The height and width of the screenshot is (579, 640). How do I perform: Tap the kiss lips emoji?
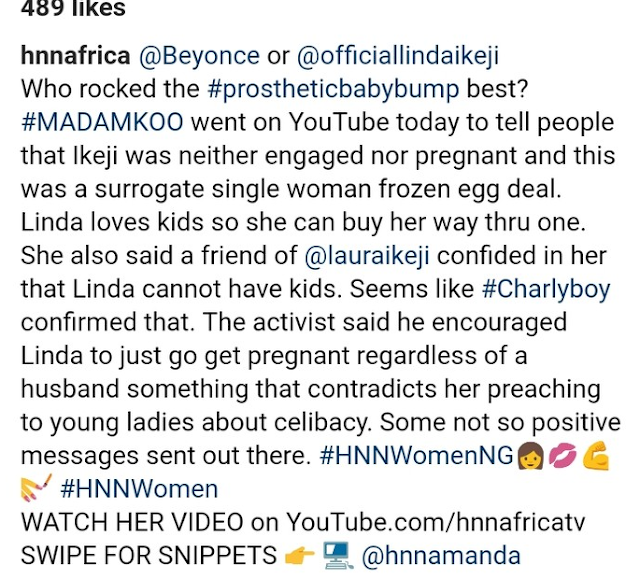pyautogui.click(x=563, y=456)
